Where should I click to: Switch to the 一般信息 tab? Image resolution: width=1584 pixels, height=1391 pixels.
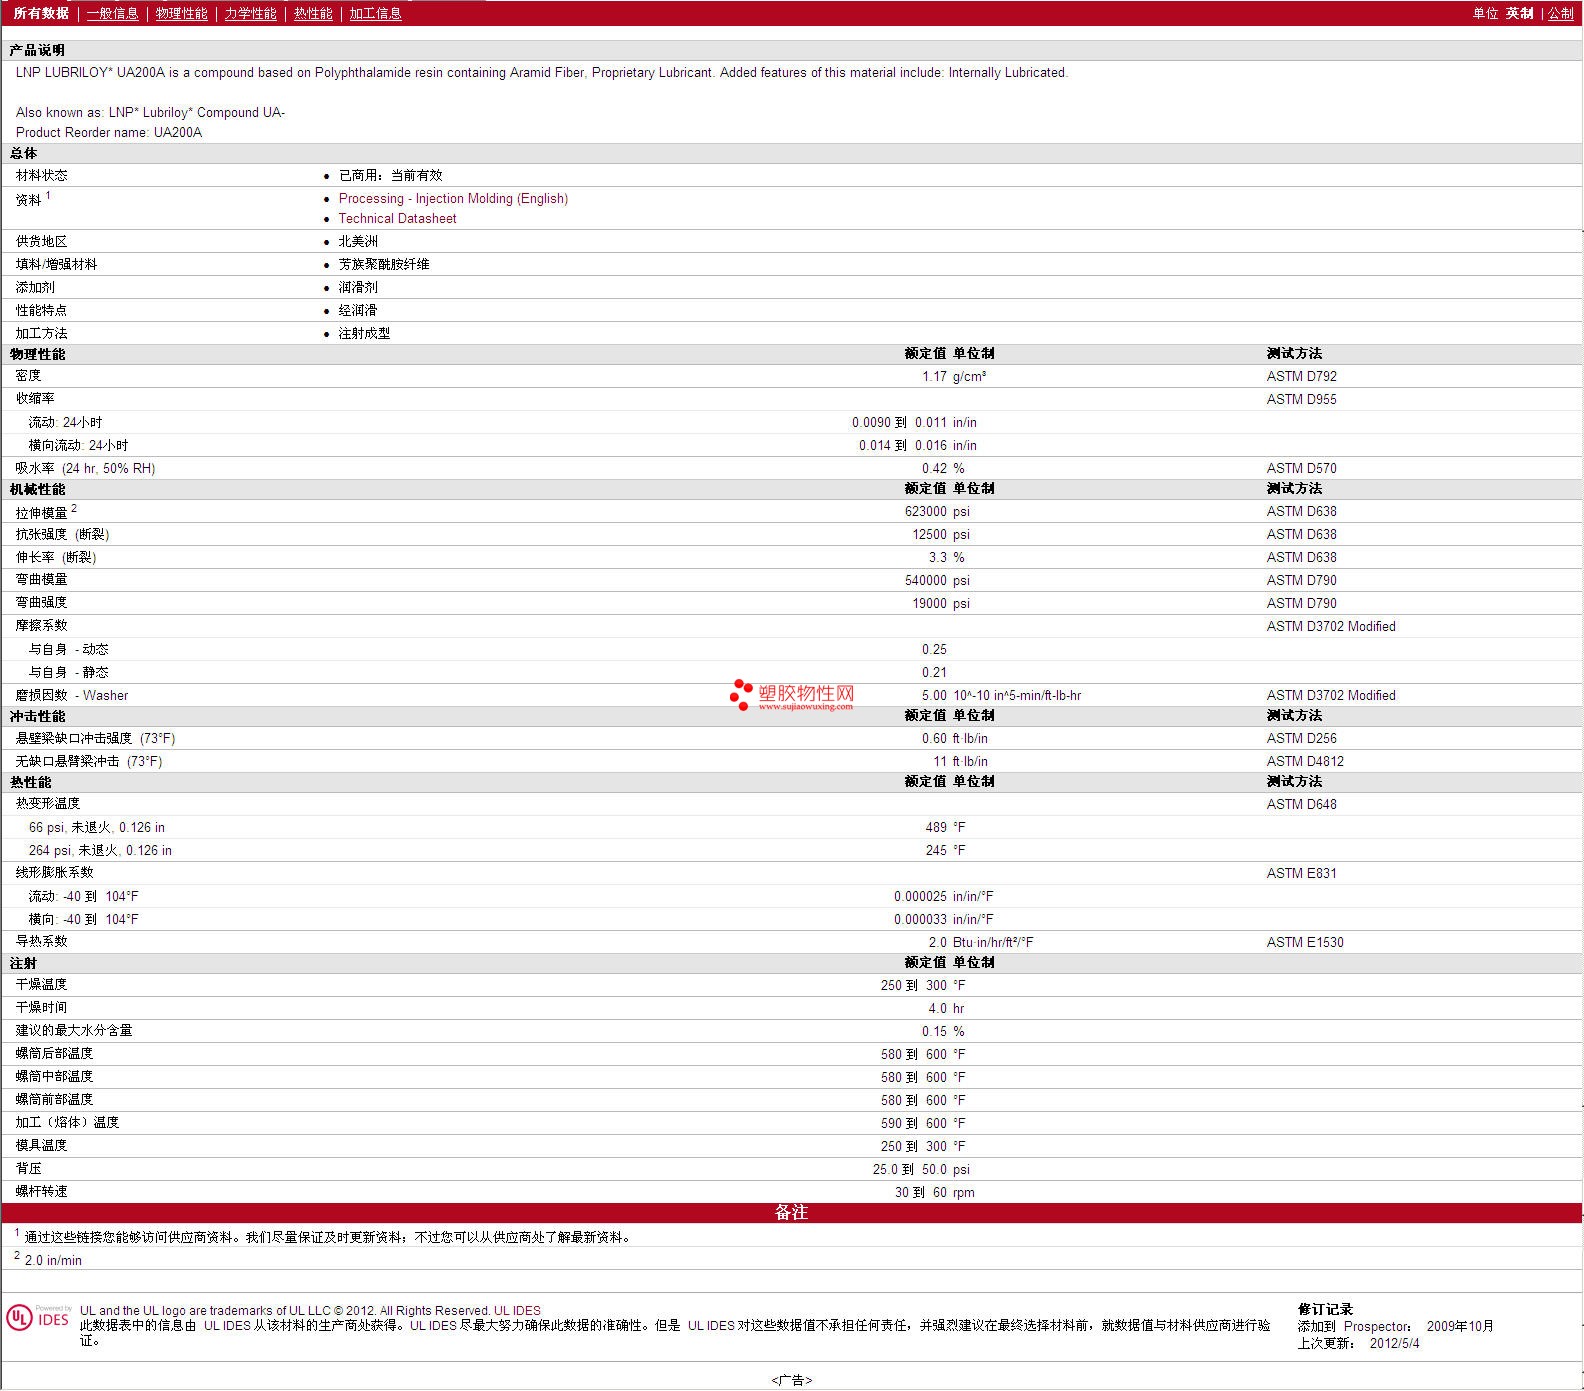click(112, 13)
